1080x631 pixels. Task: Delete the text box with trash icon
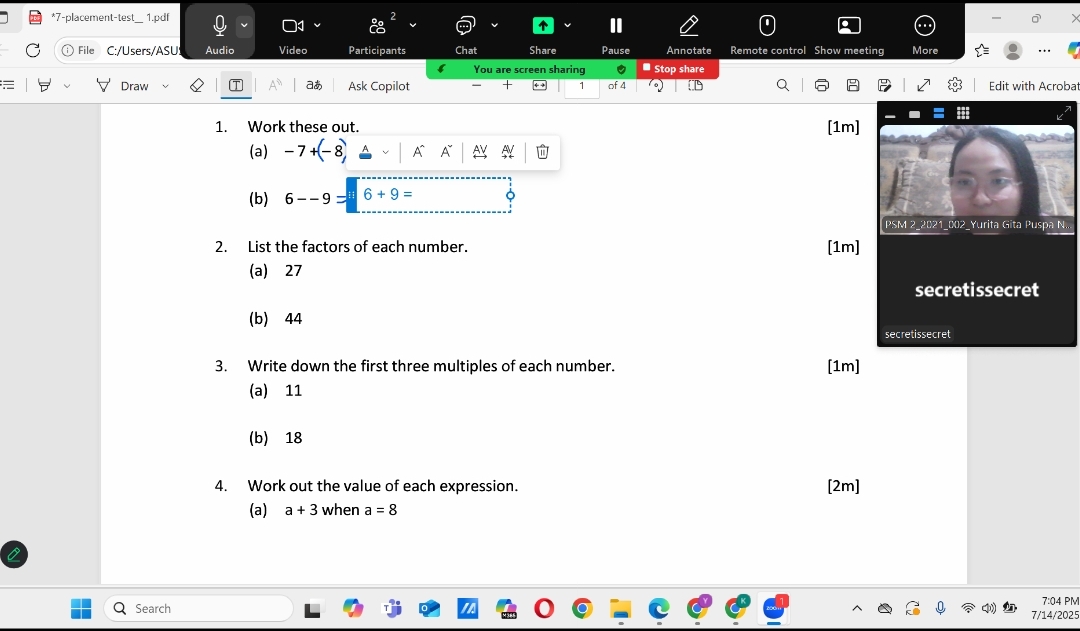point(543,152)
